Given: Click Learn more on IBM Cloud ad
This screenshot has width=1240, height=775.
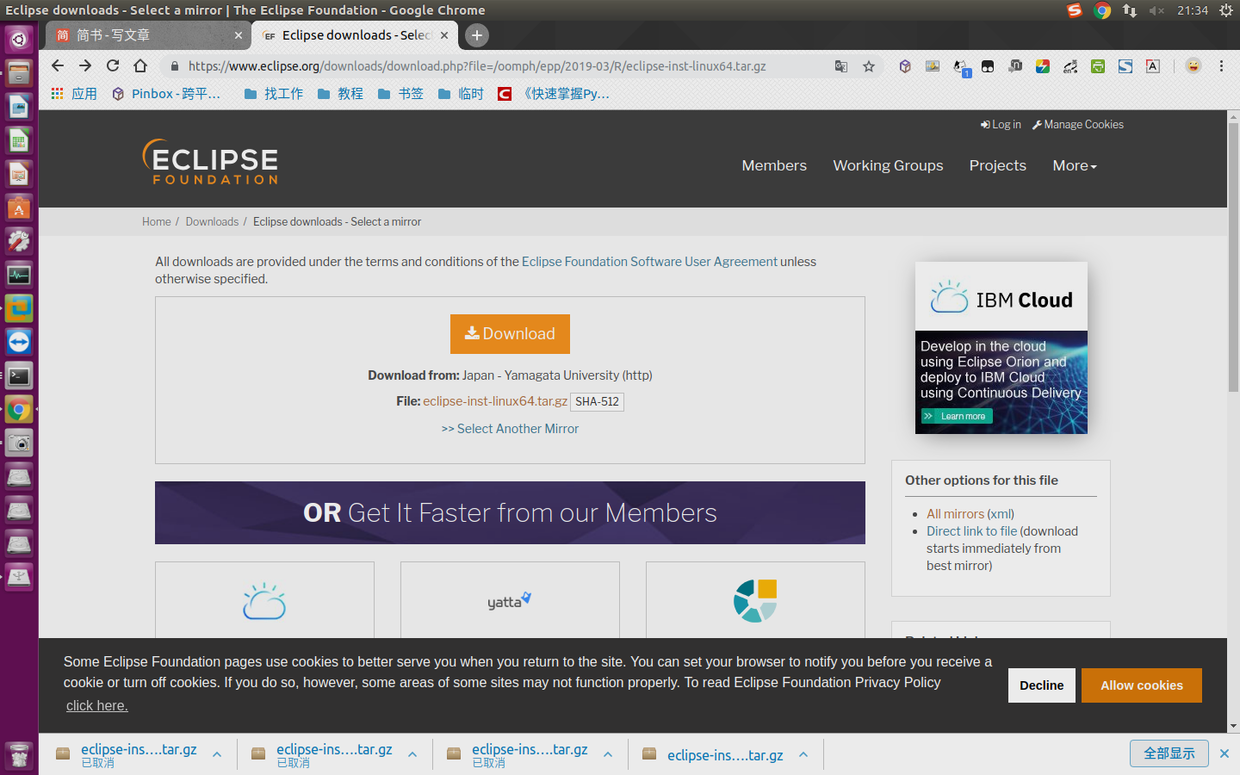Looking at the screenshot, I should 957,416.
